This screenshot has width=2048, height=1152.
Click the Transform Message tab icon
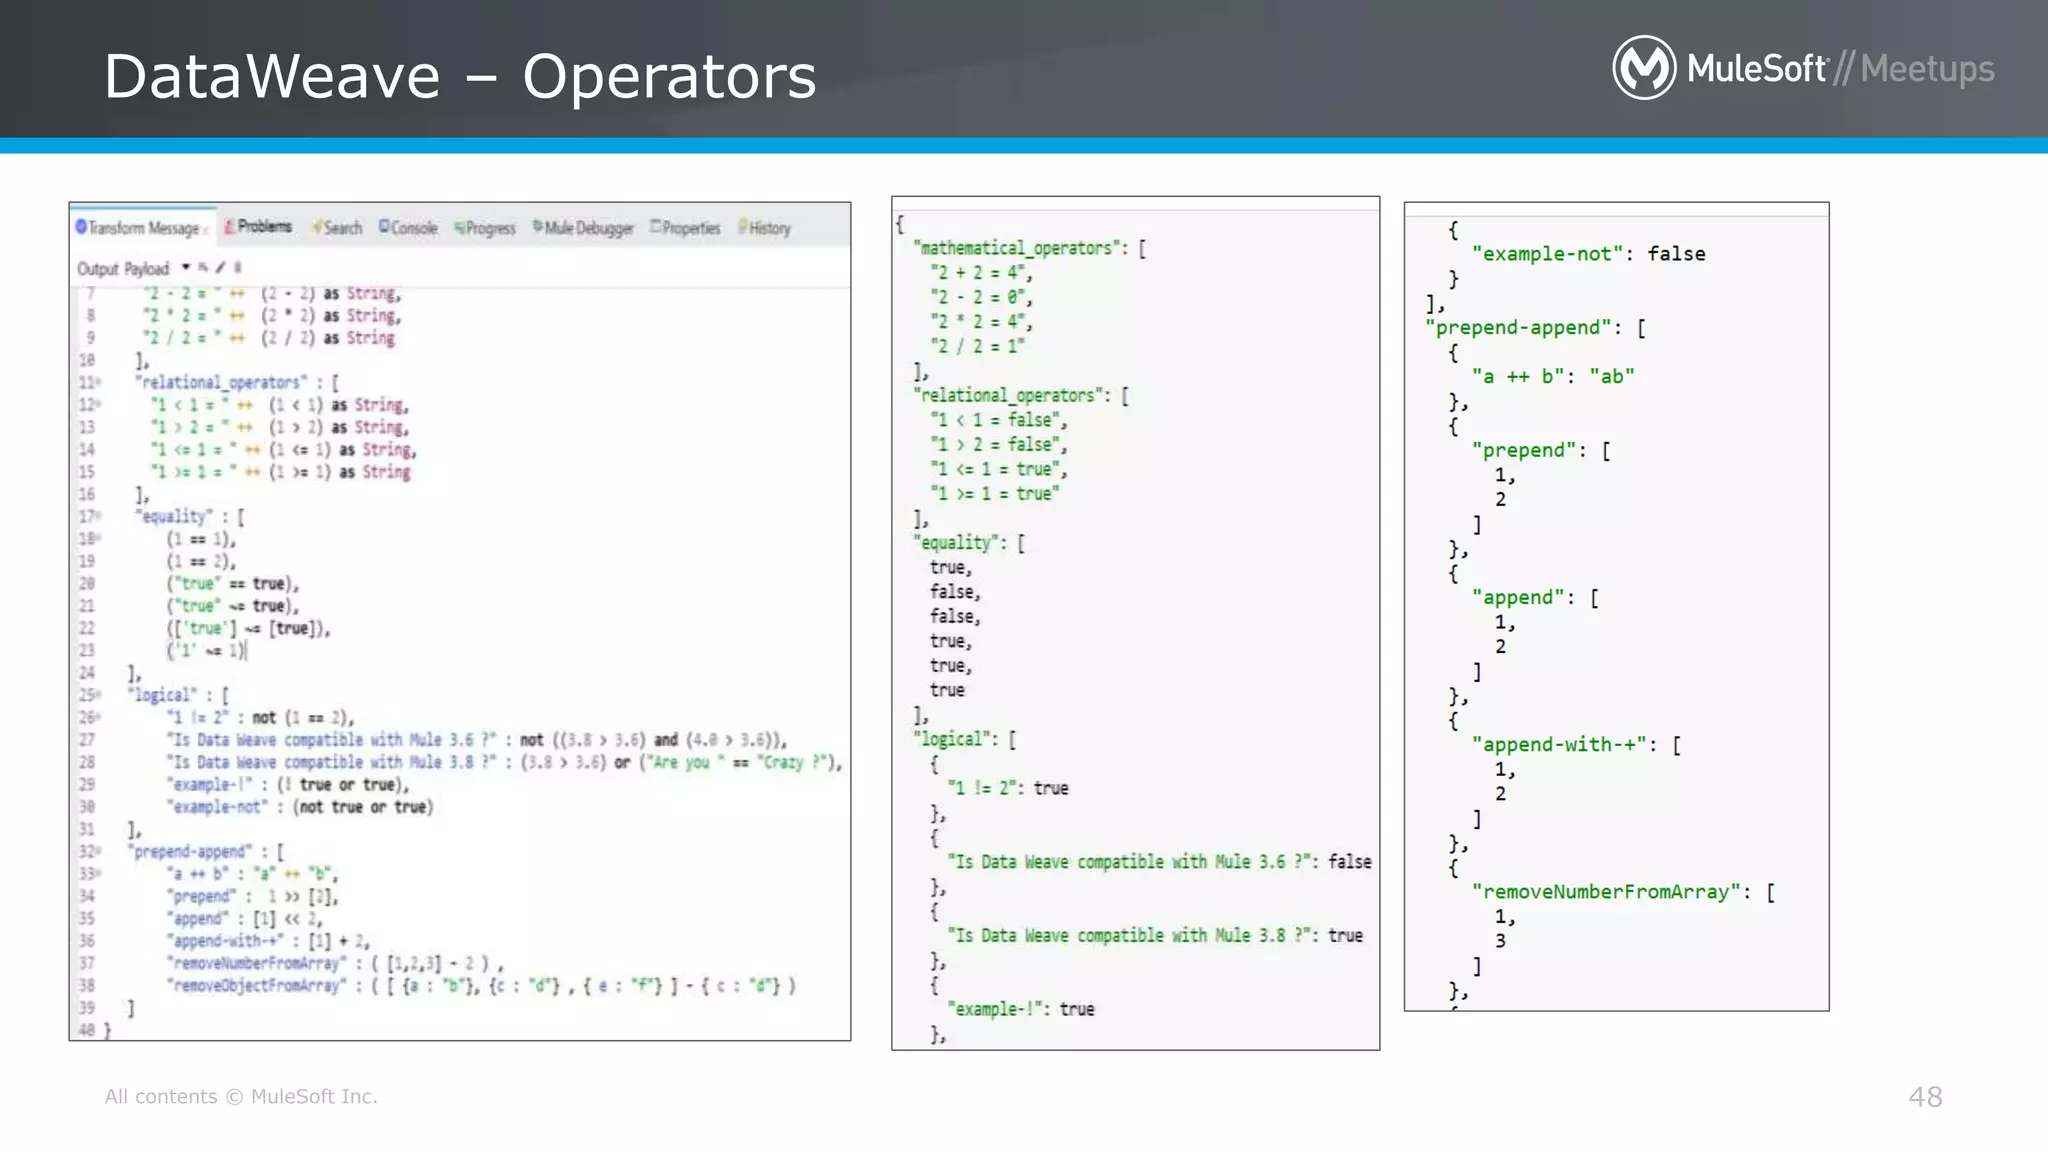click(82, 228)
